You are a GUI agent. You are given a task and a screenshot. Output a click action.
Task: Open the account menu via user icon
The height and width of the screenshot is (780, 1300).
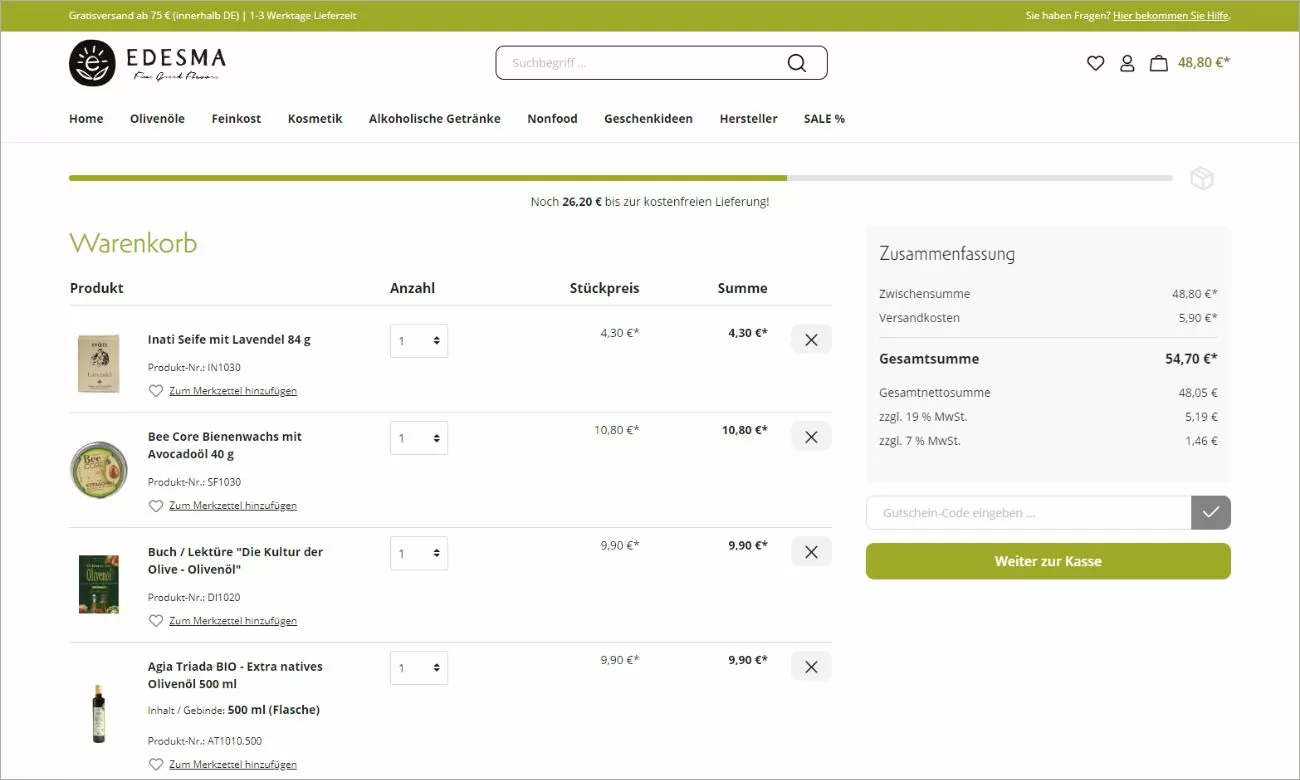click(1127, 62)
